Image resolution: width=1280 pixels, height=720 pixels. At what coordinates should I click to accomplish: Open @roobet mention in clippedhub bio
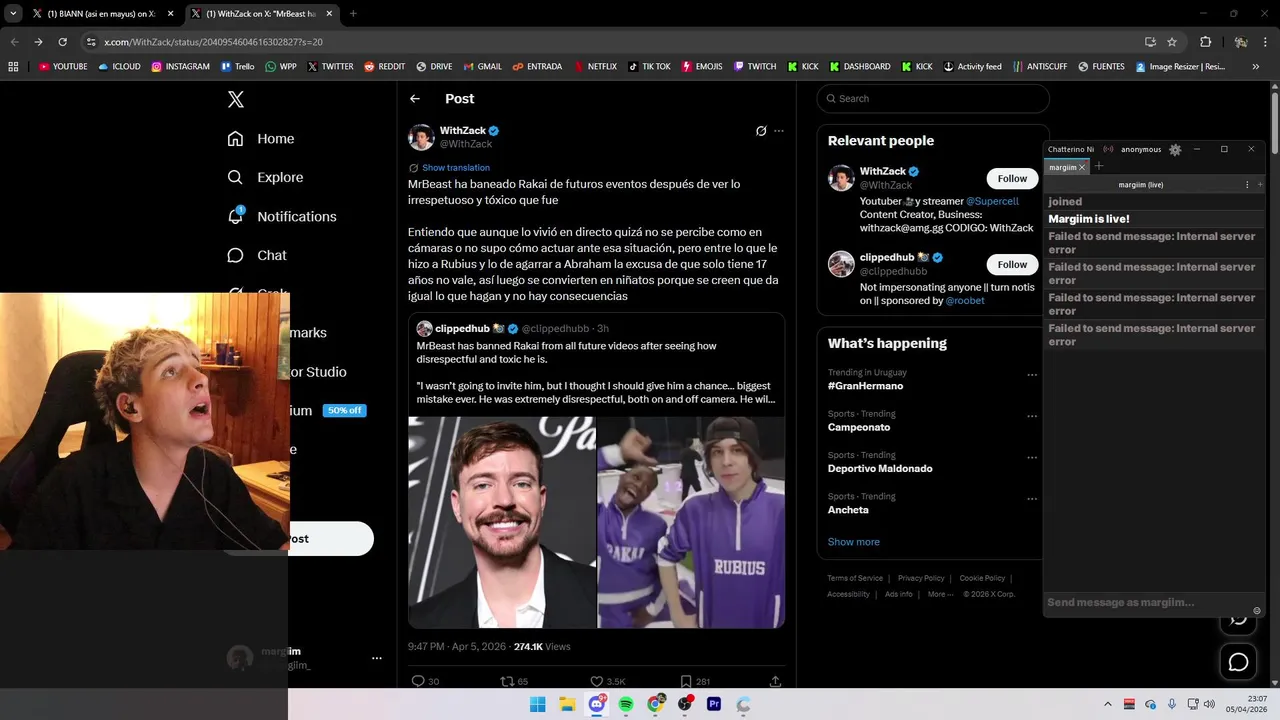tap(965, 300)
